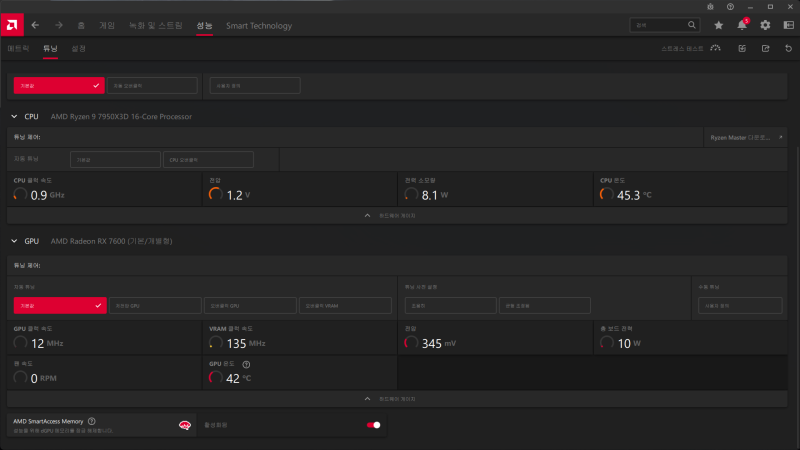This screenshot has width=800, height=450.
Task: Choose the second GPU tuning preset button
Action: pyautogui.click(x=545, y=306)
